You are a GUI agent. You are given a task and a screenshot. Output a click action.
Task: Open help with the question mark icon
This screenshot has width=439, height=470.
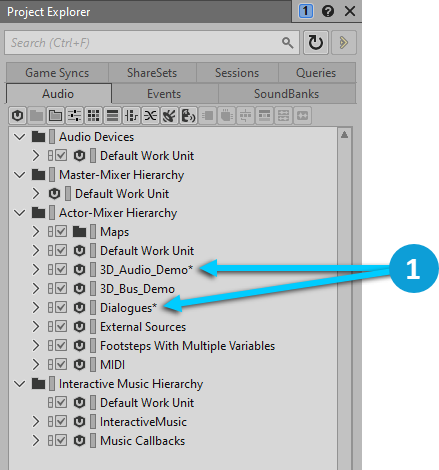coord(328,12)
